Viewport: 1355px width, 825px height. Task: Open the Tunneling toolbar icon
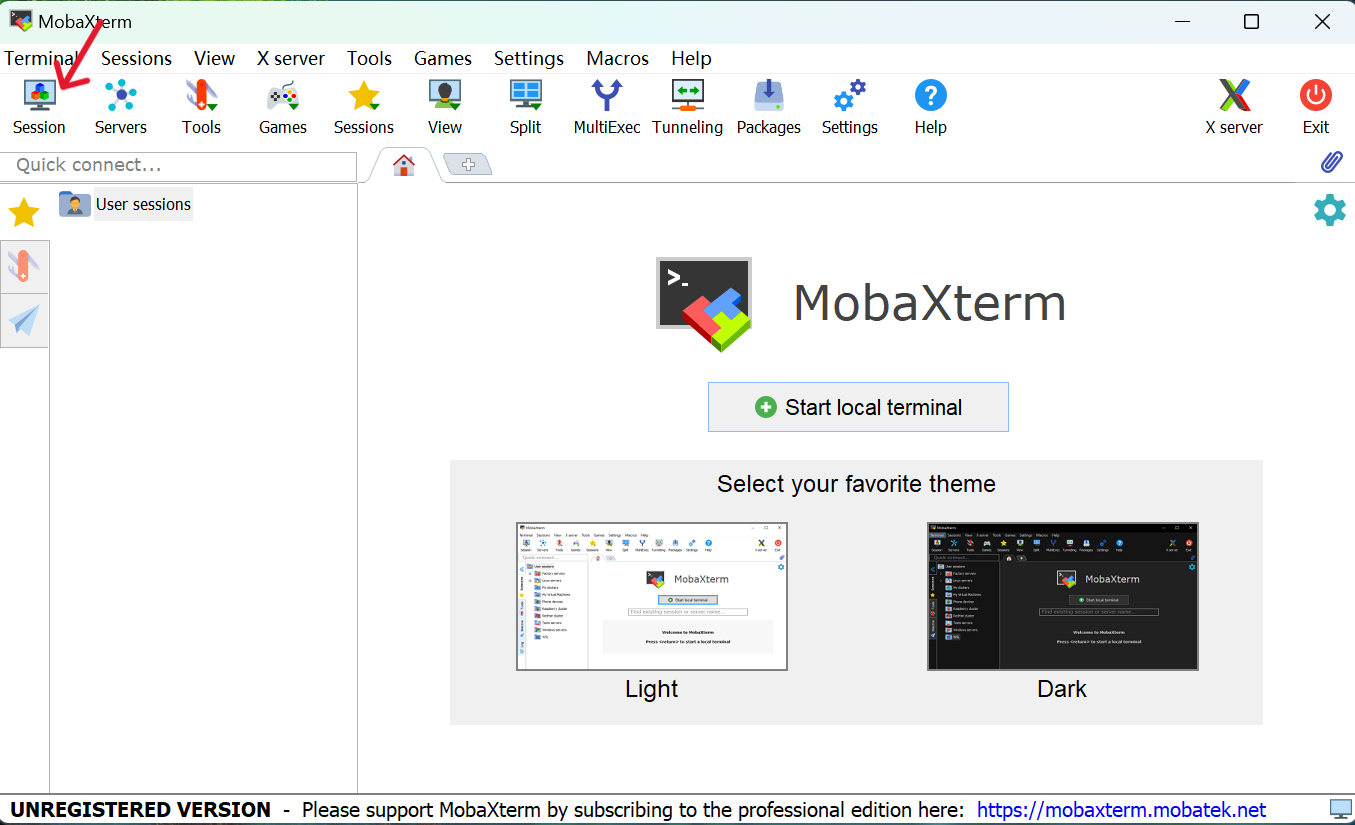click(688, 108)
